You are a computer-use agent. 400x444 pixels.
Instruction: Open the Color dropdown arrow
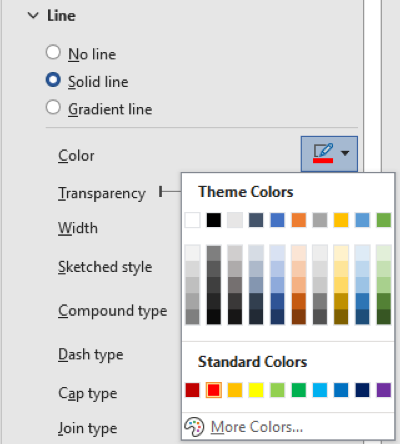point(345,153)
